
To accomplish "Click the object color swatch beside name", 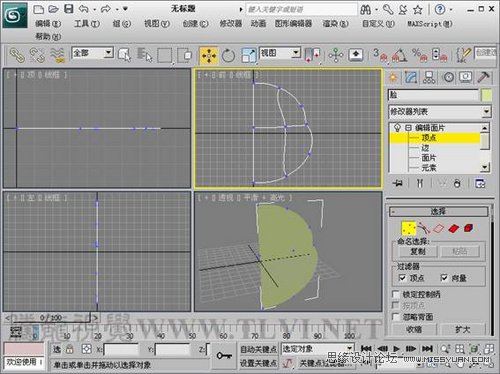I will coord(487,95).
